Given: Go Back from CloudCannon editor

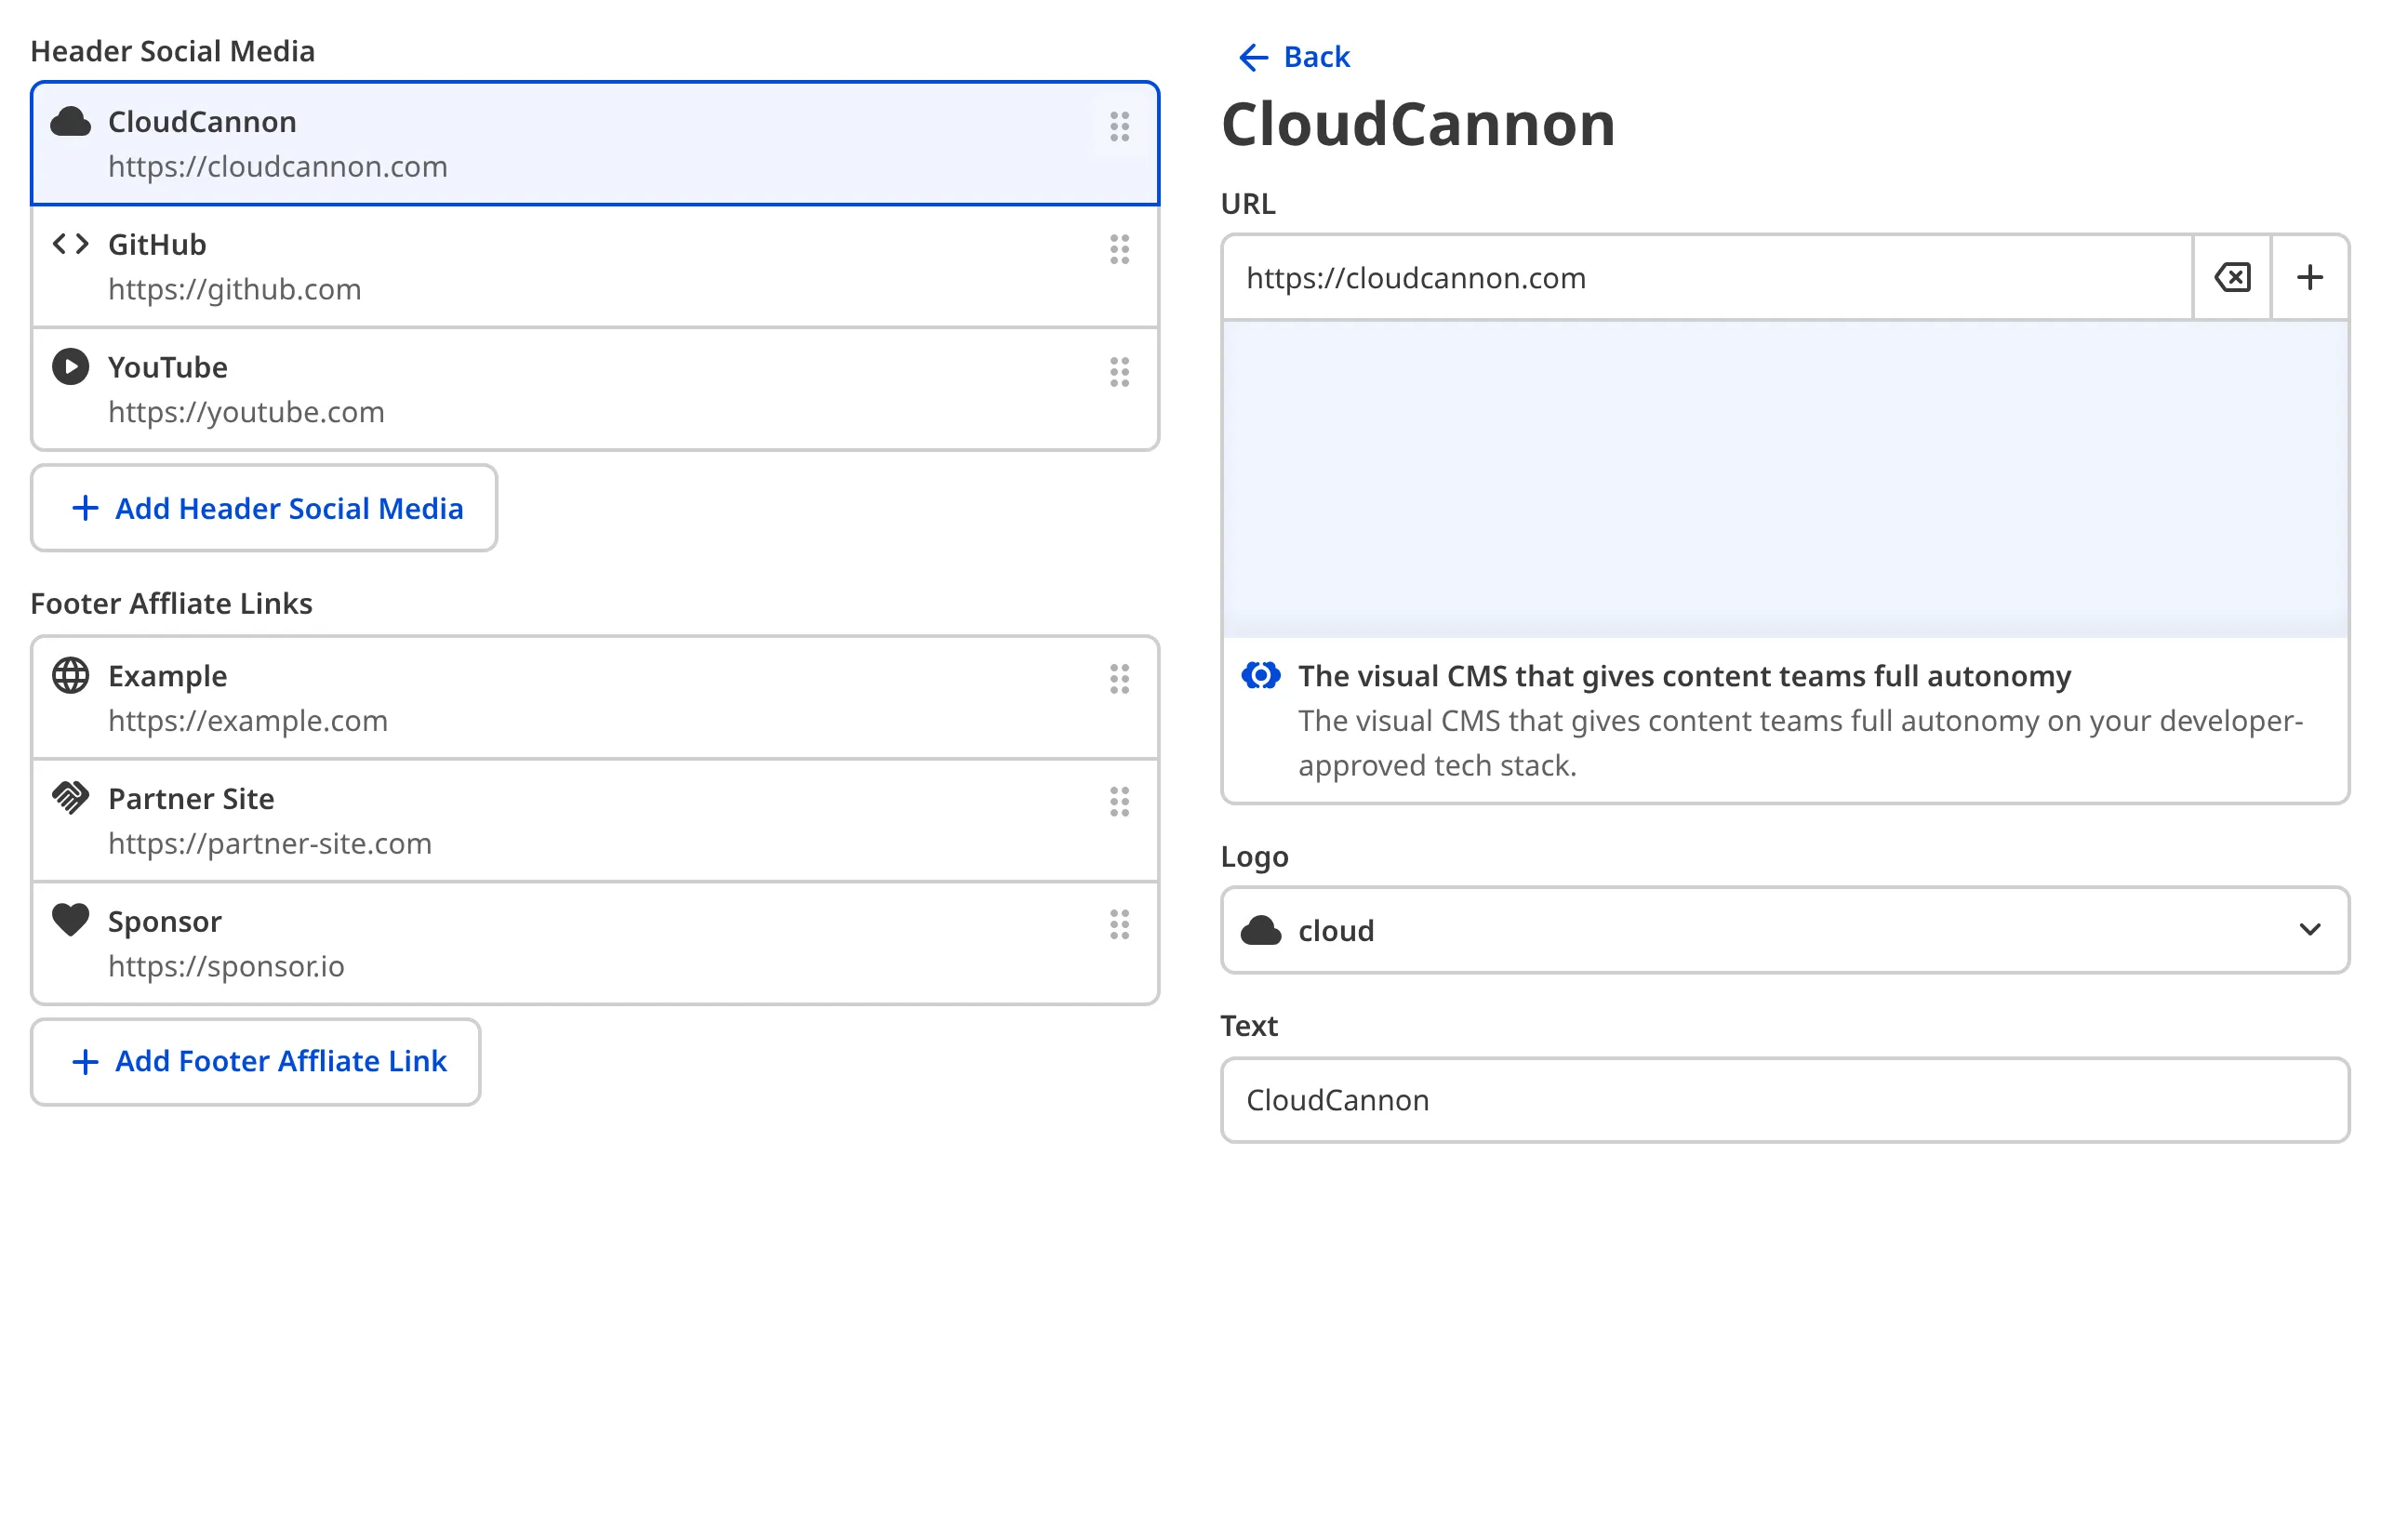Looking at the screenshot, I should [x=1294, y=57].
